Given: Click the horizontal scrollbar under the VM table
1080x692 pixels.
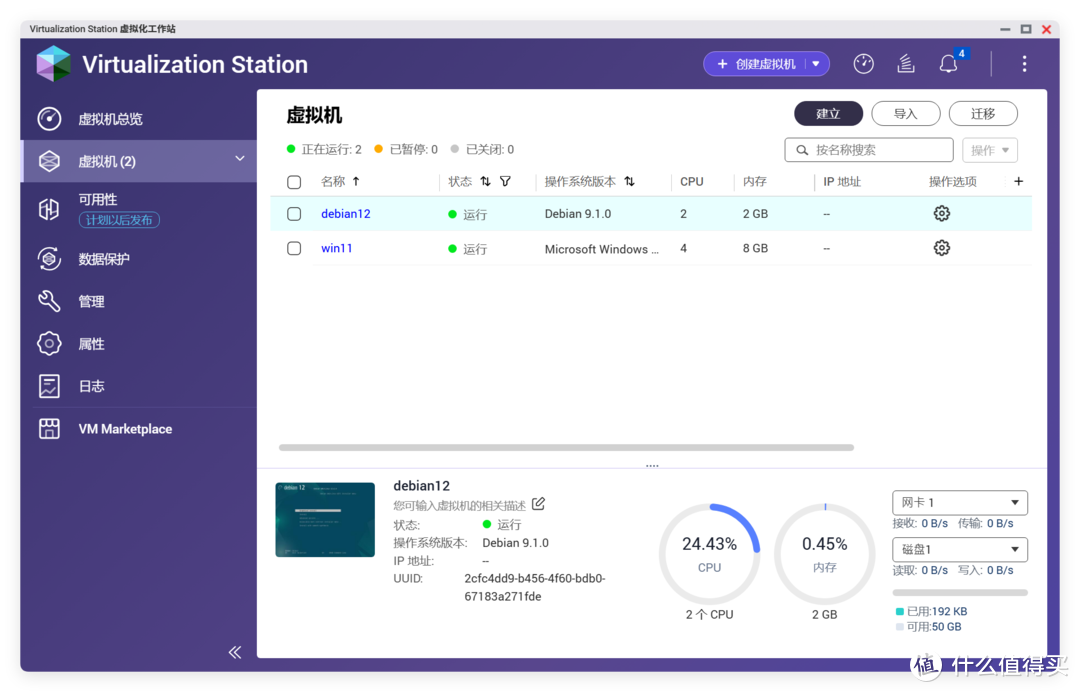Looking at the screenshot, I should pos(566,447).
